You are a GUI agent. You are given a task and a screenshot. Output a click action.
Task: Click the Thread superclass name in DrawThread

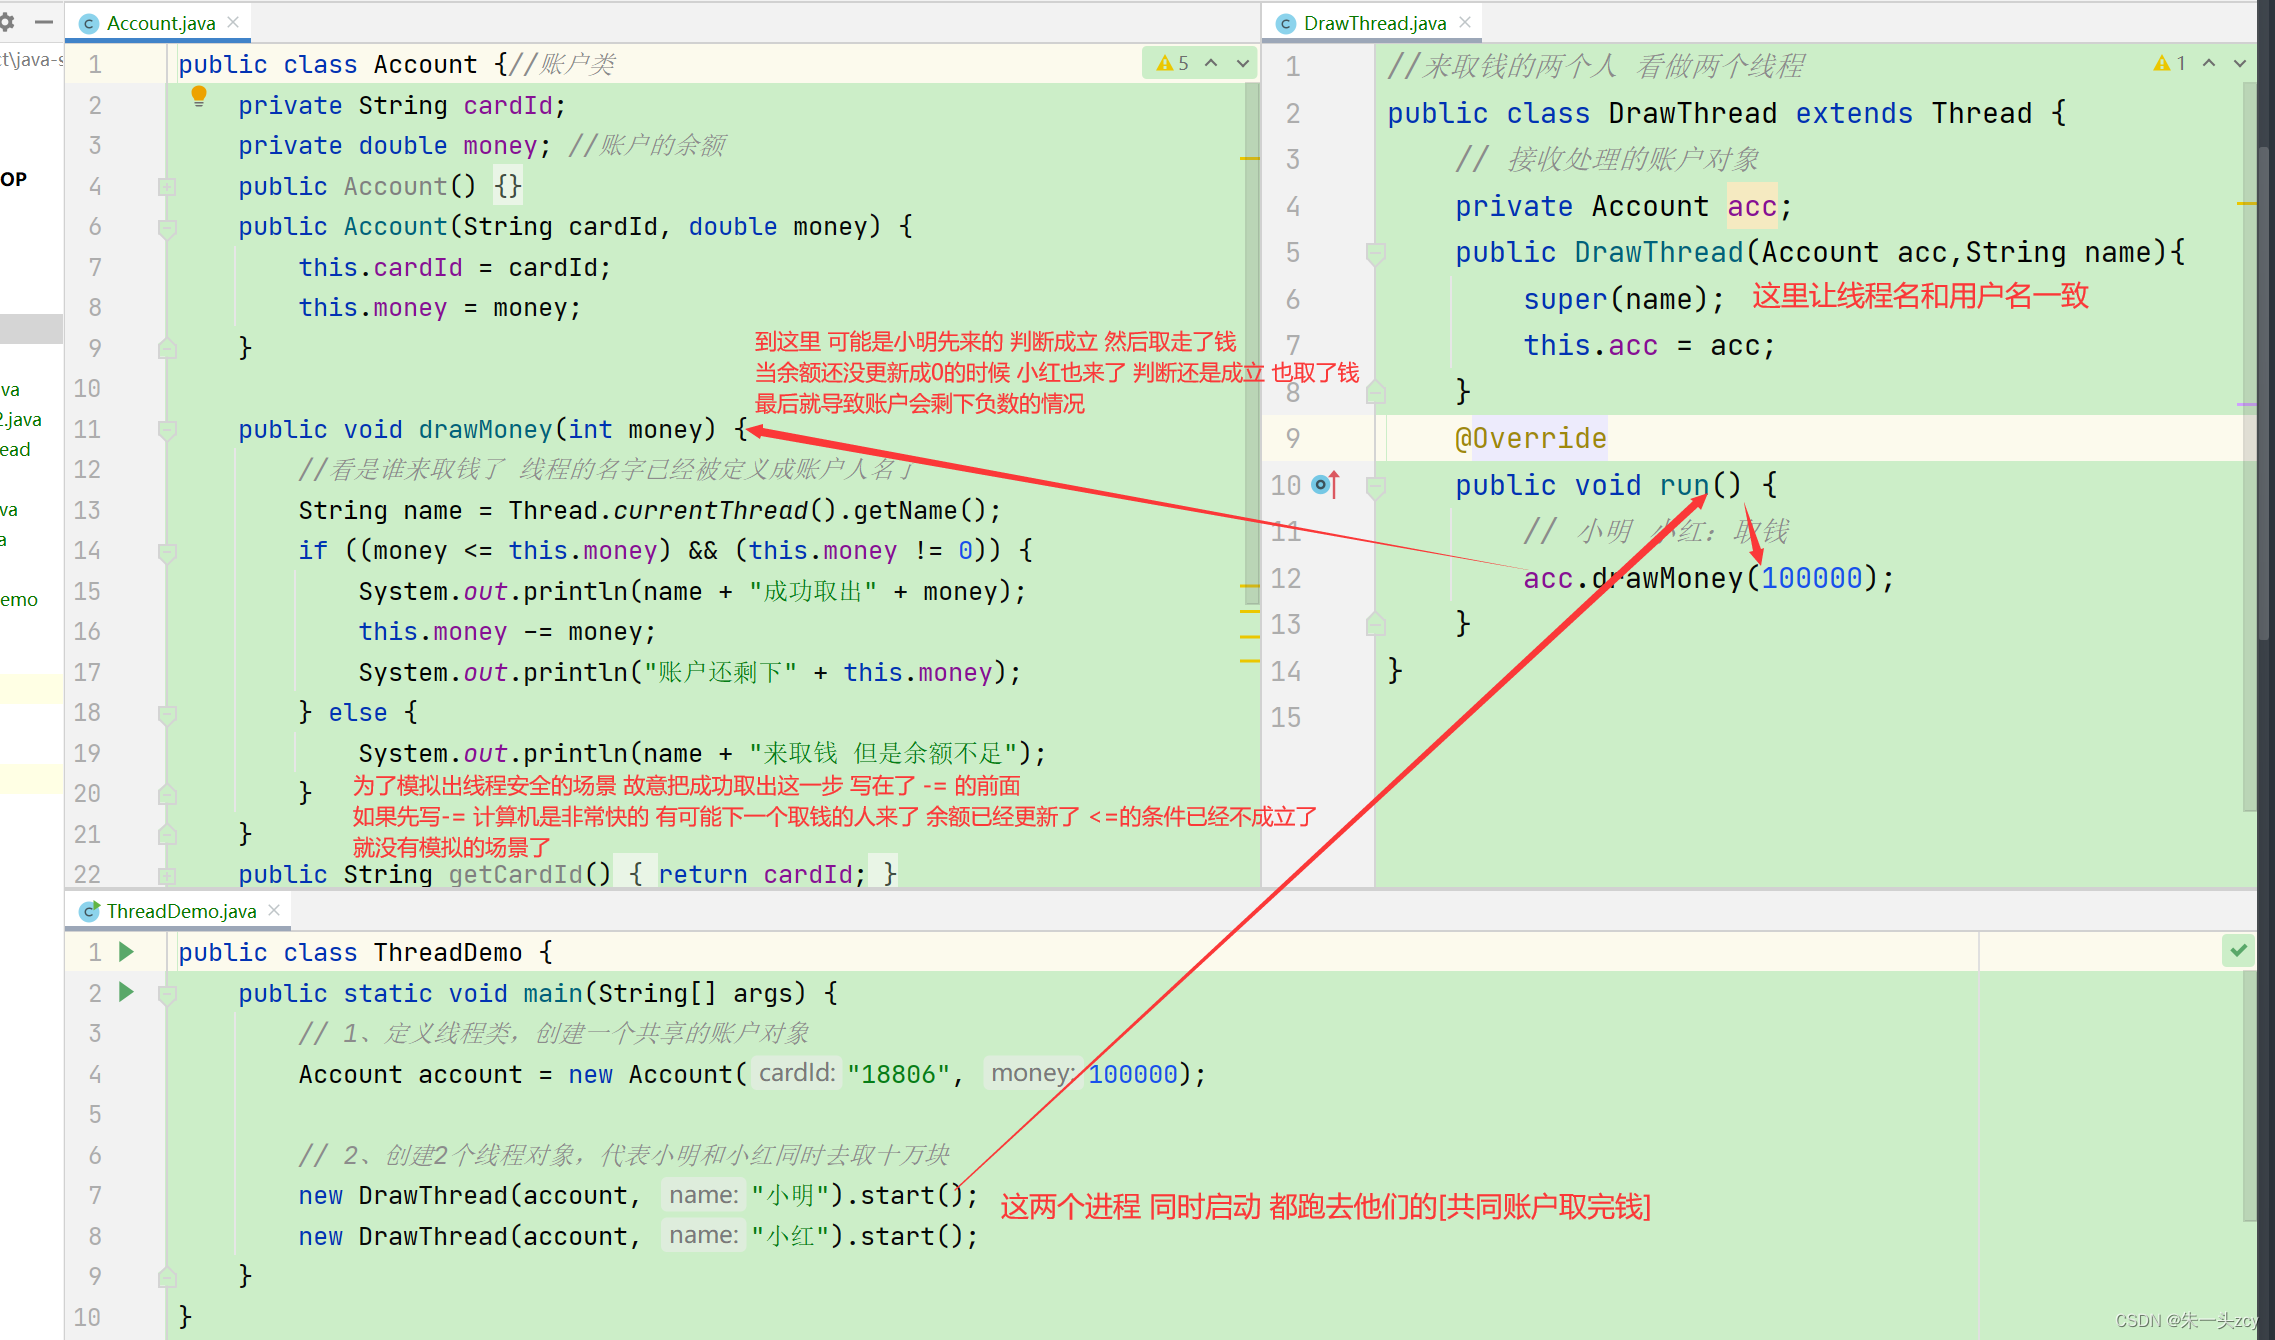pos(1981,113)
